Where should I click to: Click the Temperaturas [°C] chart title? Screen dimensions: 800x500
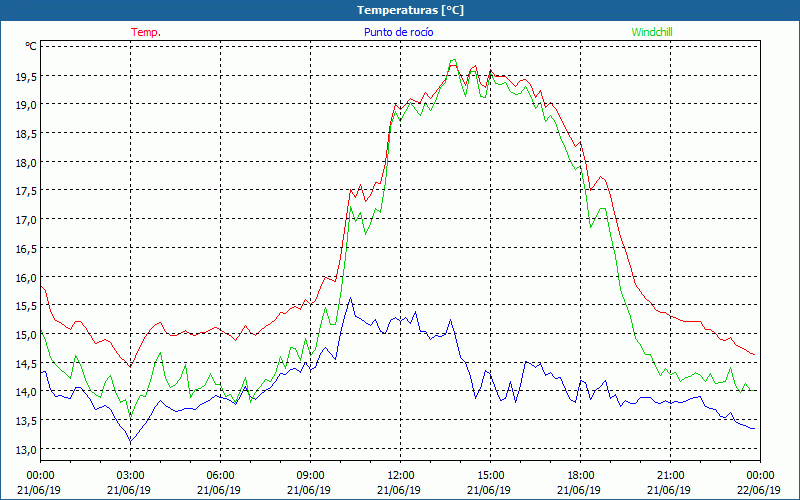410,10
